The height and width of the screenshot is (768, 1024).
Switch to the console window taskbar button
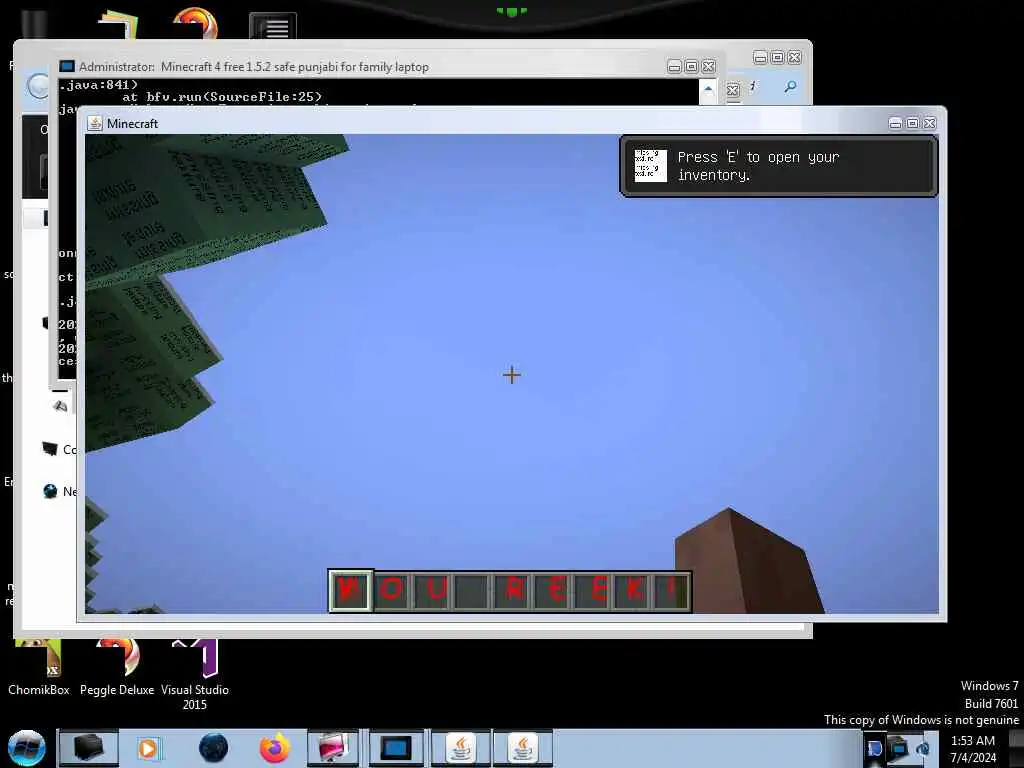click(396, 748)
